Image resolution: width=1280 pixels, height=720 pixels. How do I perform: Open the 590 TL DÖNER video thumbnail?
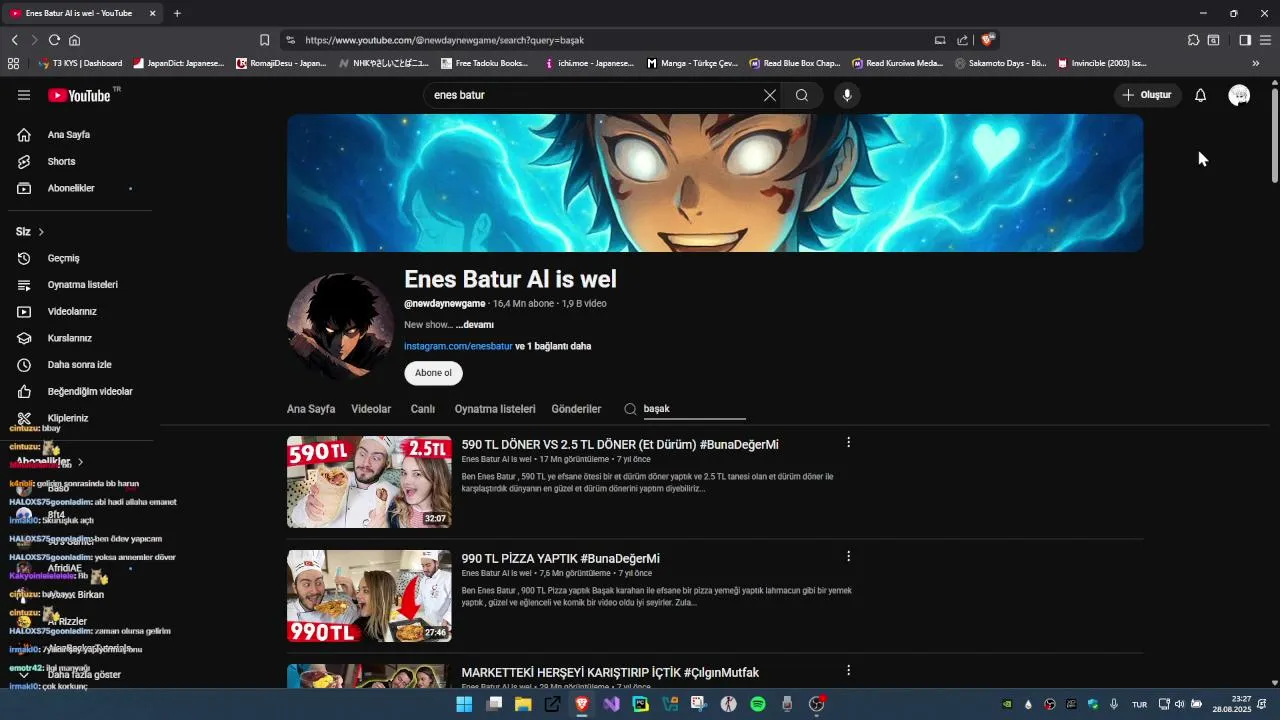[369, 482]
